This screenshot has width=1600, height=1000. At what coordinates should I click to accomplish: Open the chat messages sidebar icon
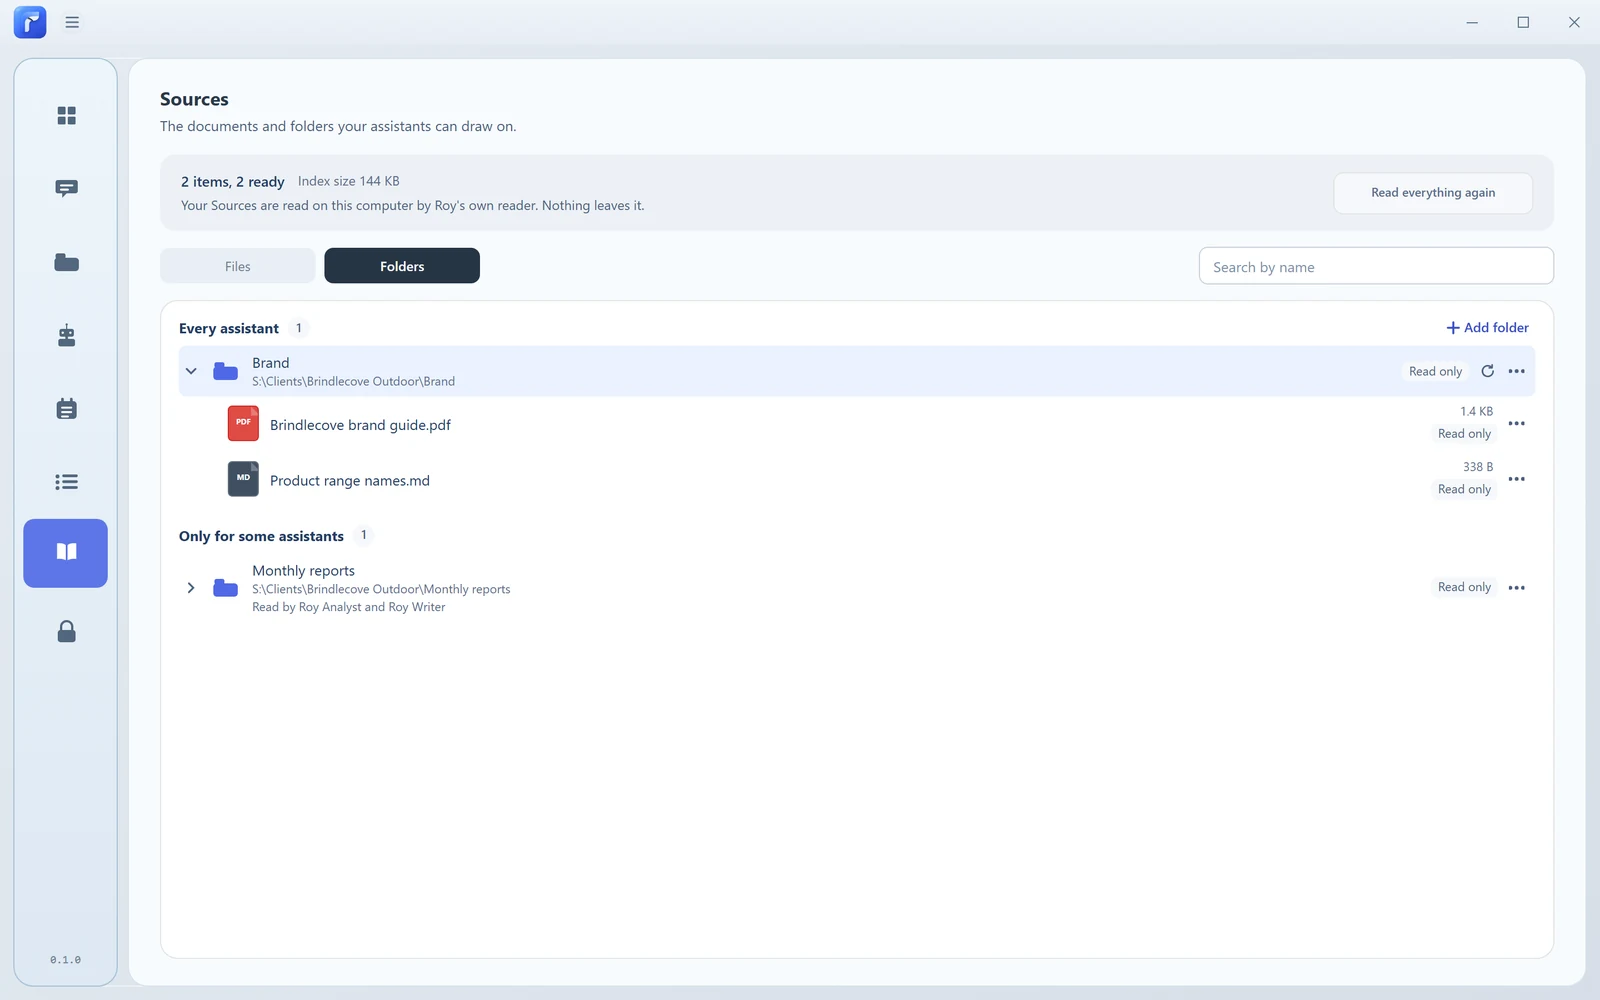66,189
